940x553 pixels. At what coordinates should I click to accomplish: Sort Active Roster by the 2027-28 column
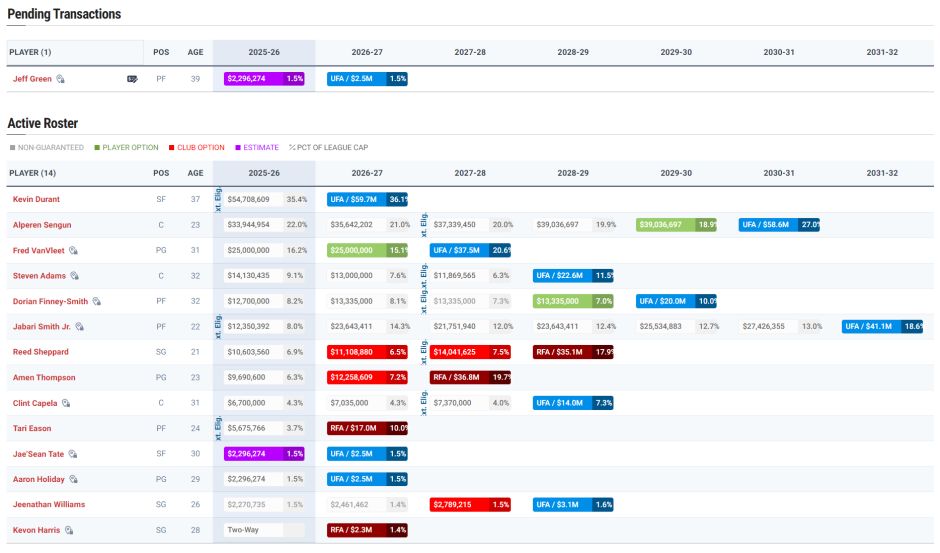(470, 173)
